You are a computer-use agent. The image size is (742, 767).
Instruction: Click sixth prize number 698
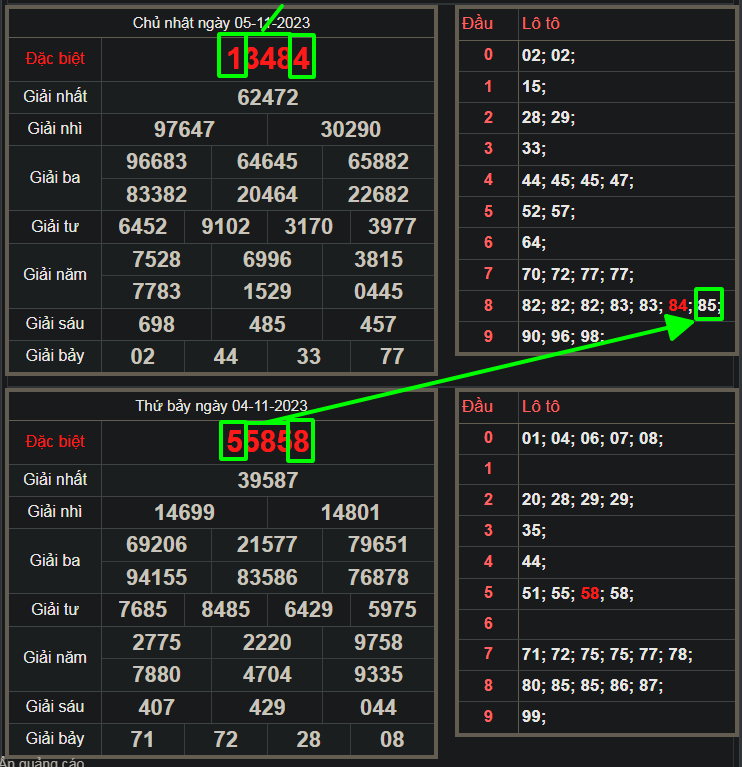pyautogui.click(x=156, y=324)
